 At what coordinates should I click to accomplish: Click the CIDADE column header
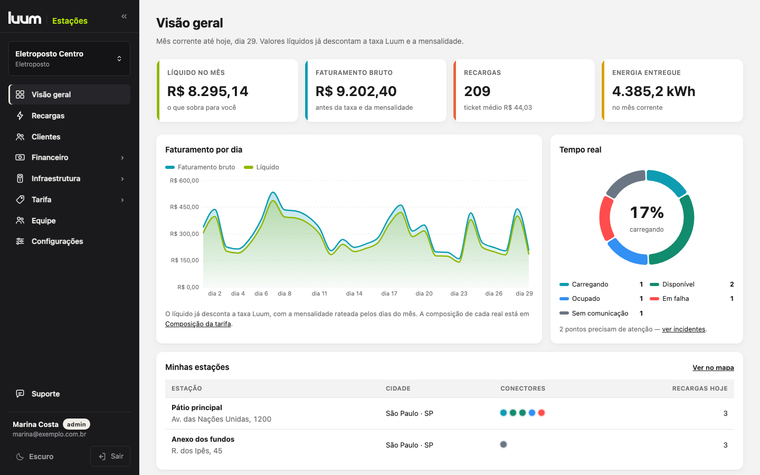click(x=398, y=389)
